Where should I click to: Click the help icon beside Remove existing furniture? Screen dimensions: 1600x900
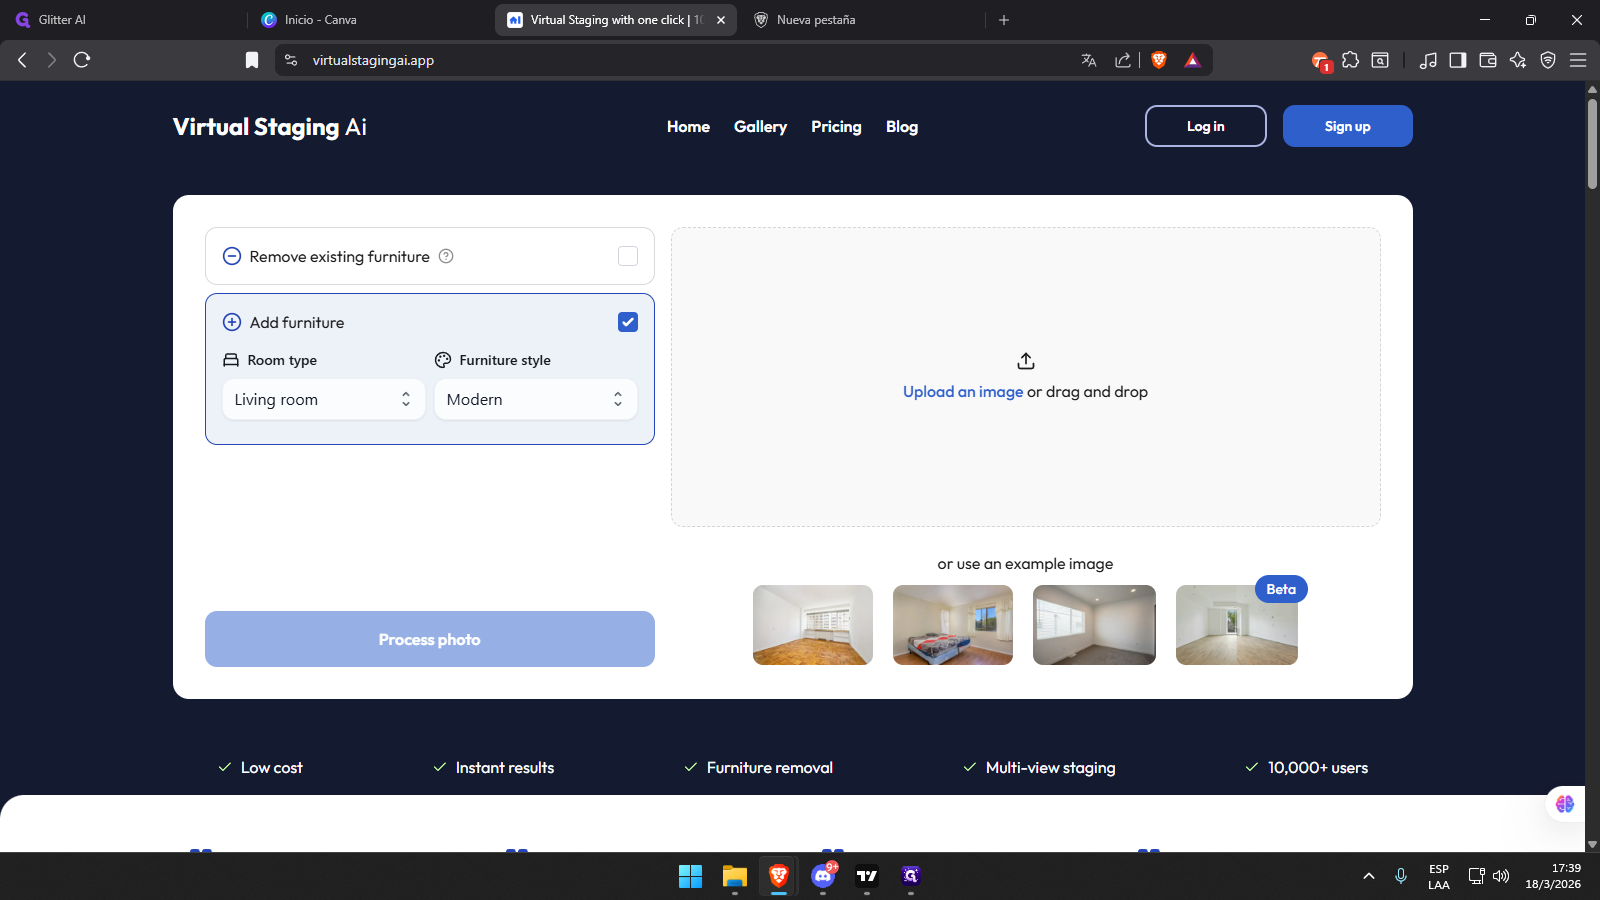tap(446, 256)
